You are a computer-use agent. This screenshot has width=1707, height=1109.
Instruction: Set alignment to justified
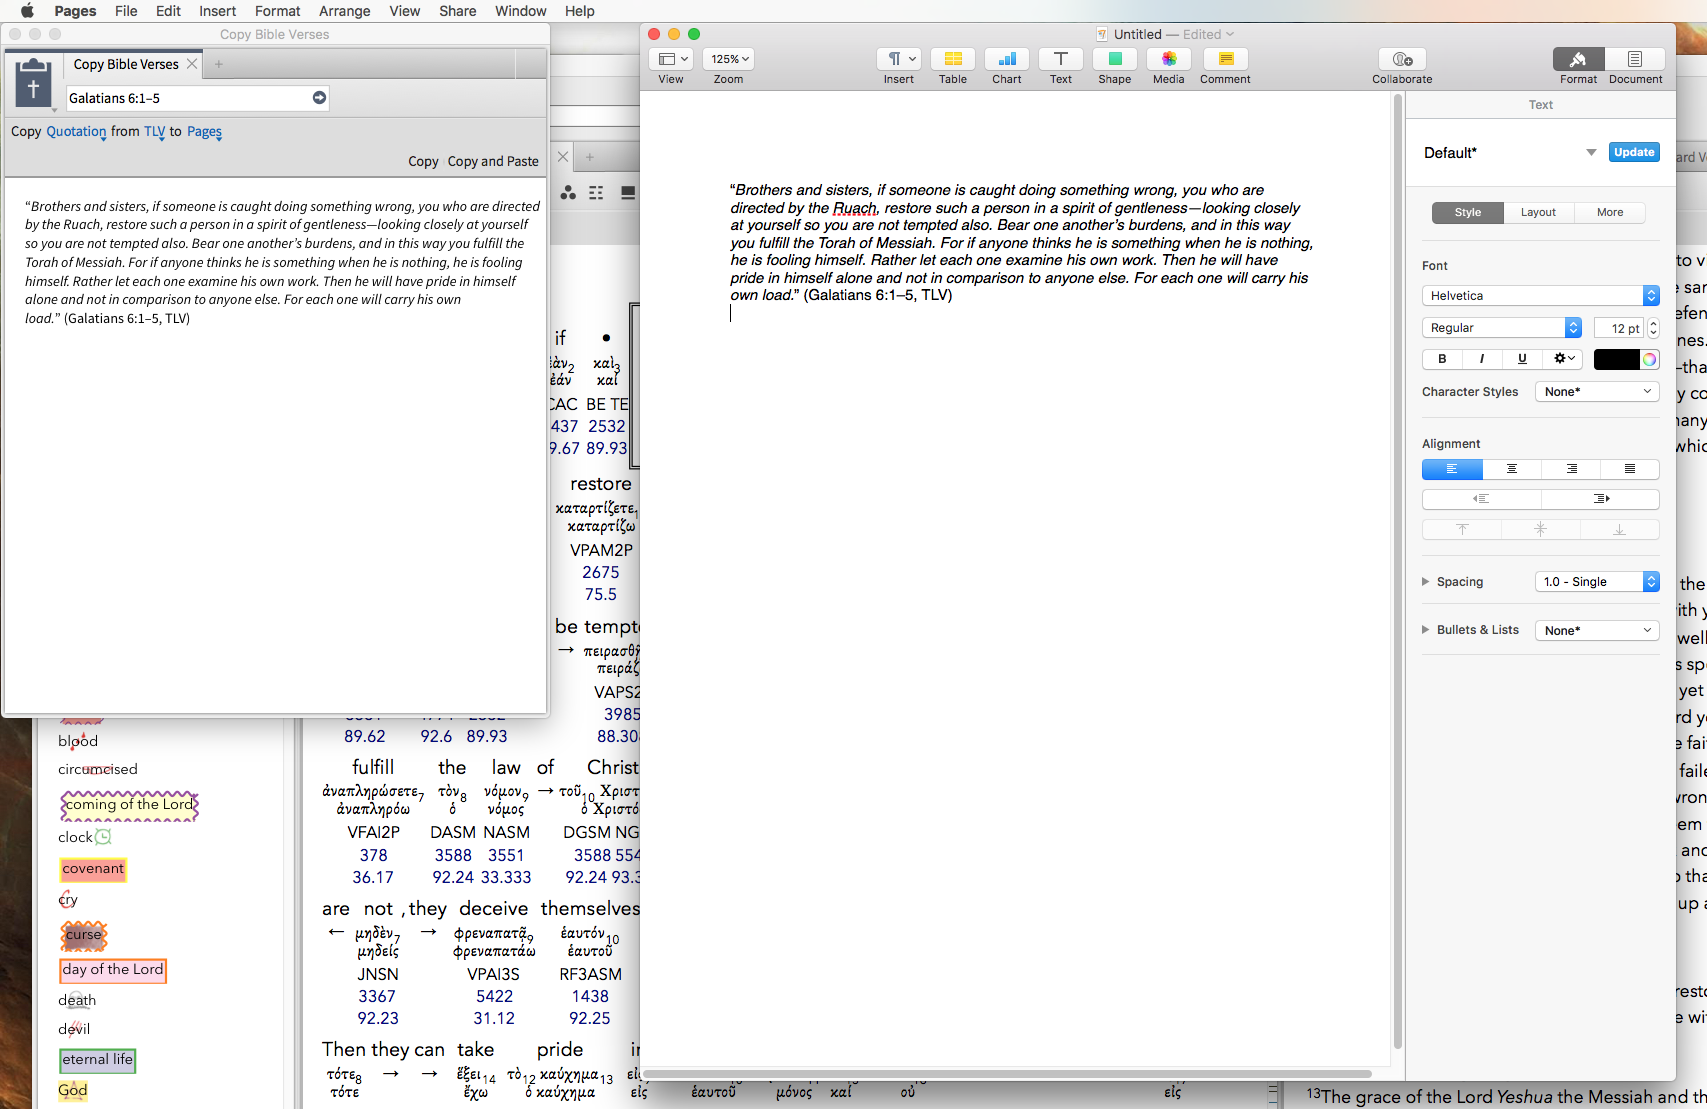1630,469
